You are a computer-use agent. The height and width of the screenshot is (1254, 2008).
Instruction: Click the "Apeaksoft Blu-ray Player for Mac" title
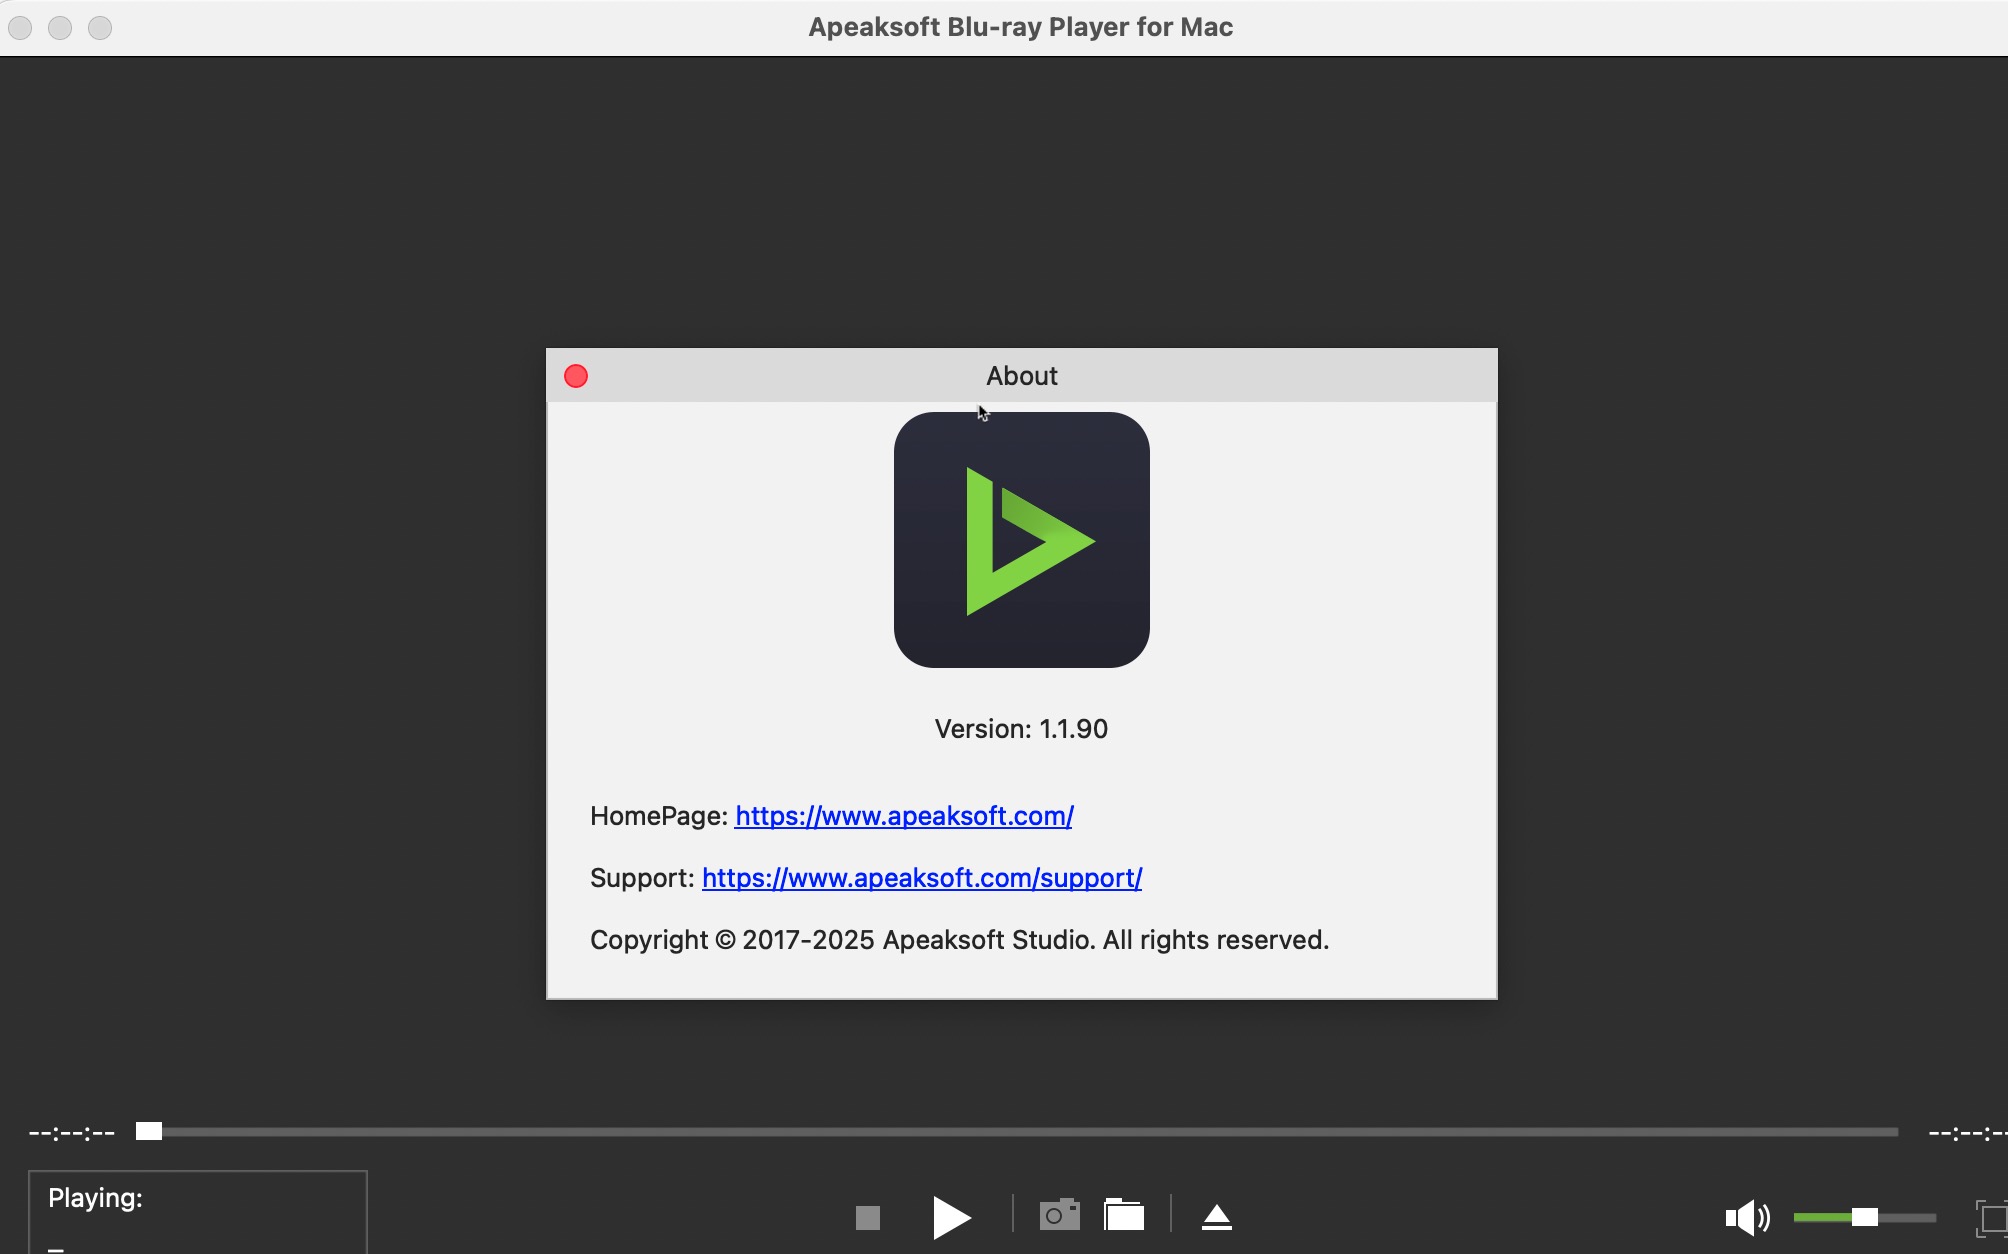click(1020, 27)
